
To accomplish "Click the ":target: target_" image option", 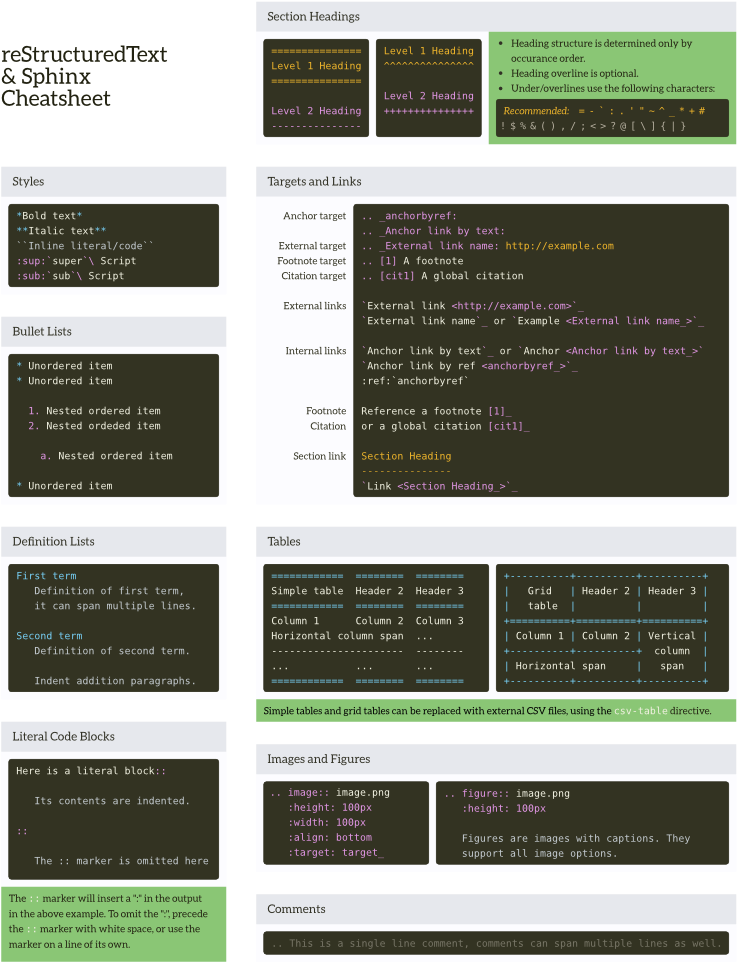I will pyautogui.click(x=335, y=852).
